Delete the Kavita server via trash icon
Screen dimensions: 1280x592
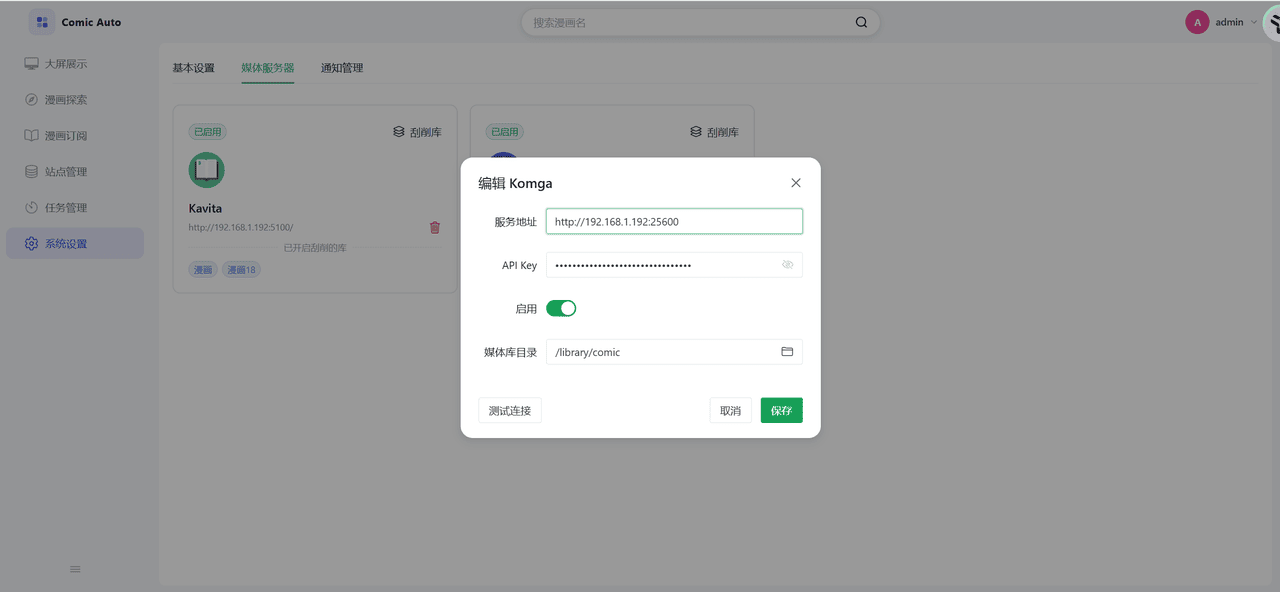(x=435, y=228)
